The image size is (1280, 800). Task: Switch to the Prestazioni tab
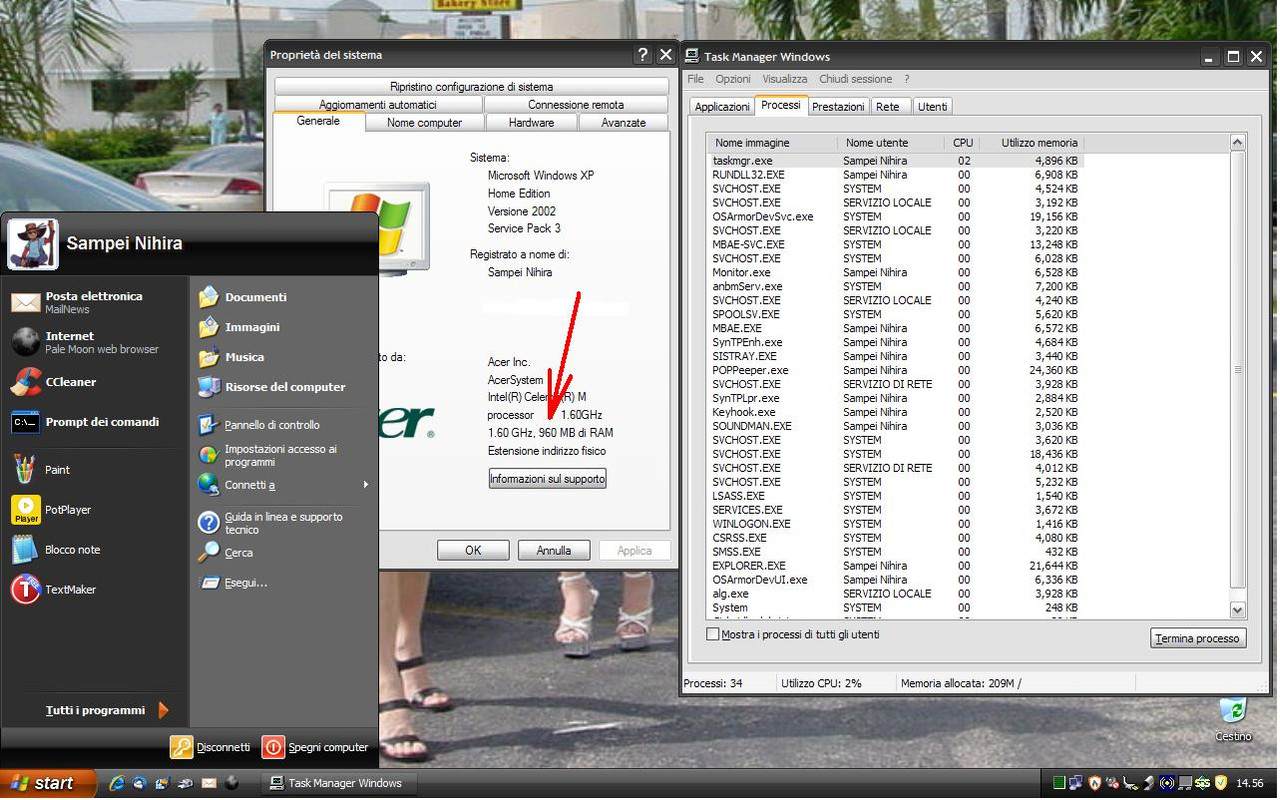(838, 106)
